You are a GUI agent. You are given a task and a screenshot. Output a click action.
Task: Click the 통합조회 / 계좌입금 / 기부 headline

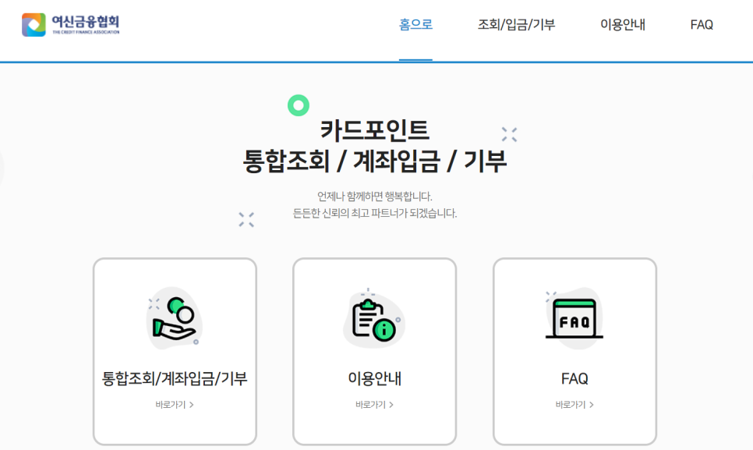pos(375,161)
